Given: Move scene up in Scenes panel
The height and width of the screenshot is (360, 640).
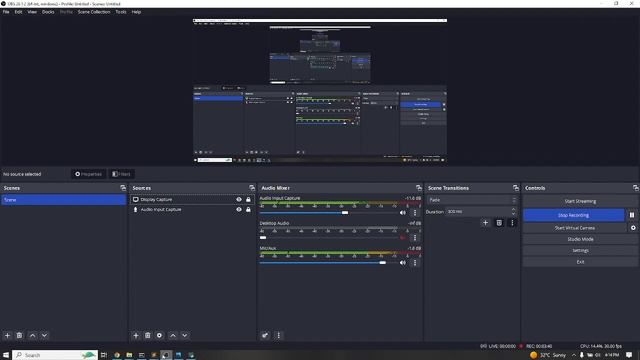Looking at the screenshot, I should point(33,336).
